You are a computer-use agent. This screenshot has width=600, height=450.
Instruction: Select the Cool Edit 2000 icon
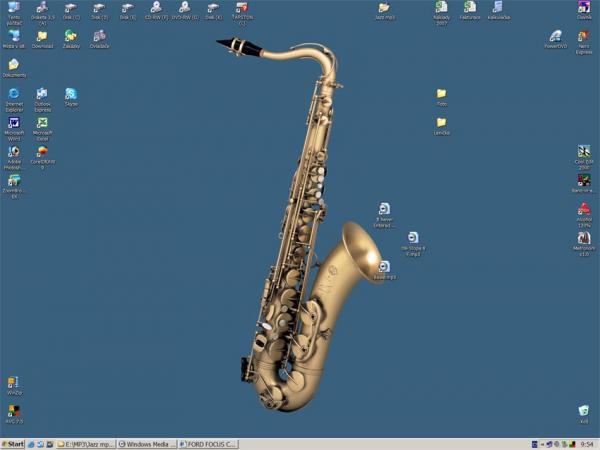pyautogui.click(x=584, y=152)
